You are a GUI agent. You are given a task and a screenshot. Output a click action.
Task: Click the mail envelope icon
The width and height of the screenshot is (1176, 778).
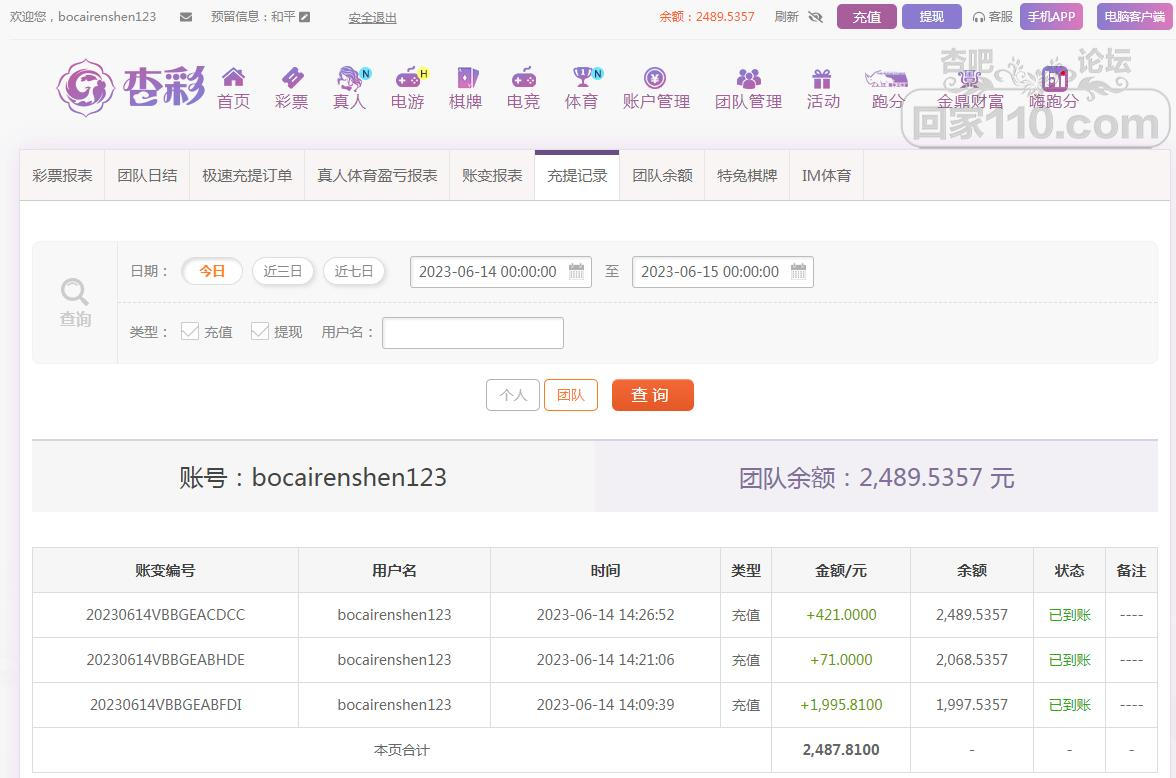[x=186, y=17]
